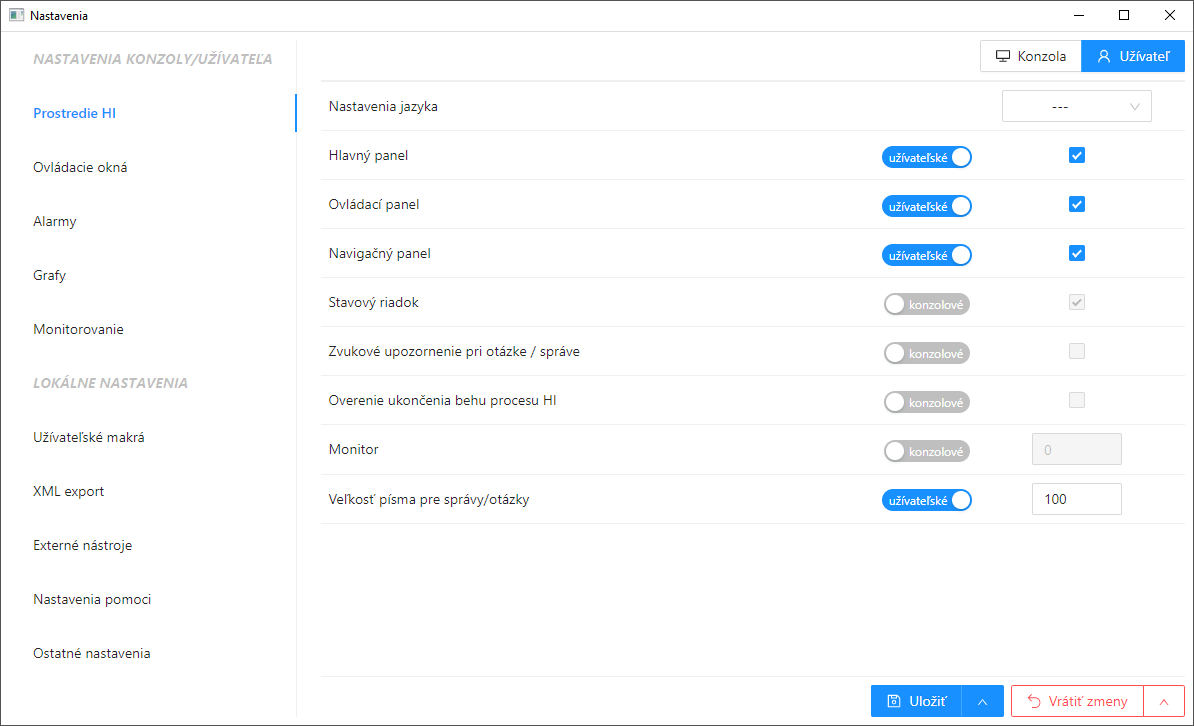Toggle Ovládací panel užívateľské switch

pos(926,206)
